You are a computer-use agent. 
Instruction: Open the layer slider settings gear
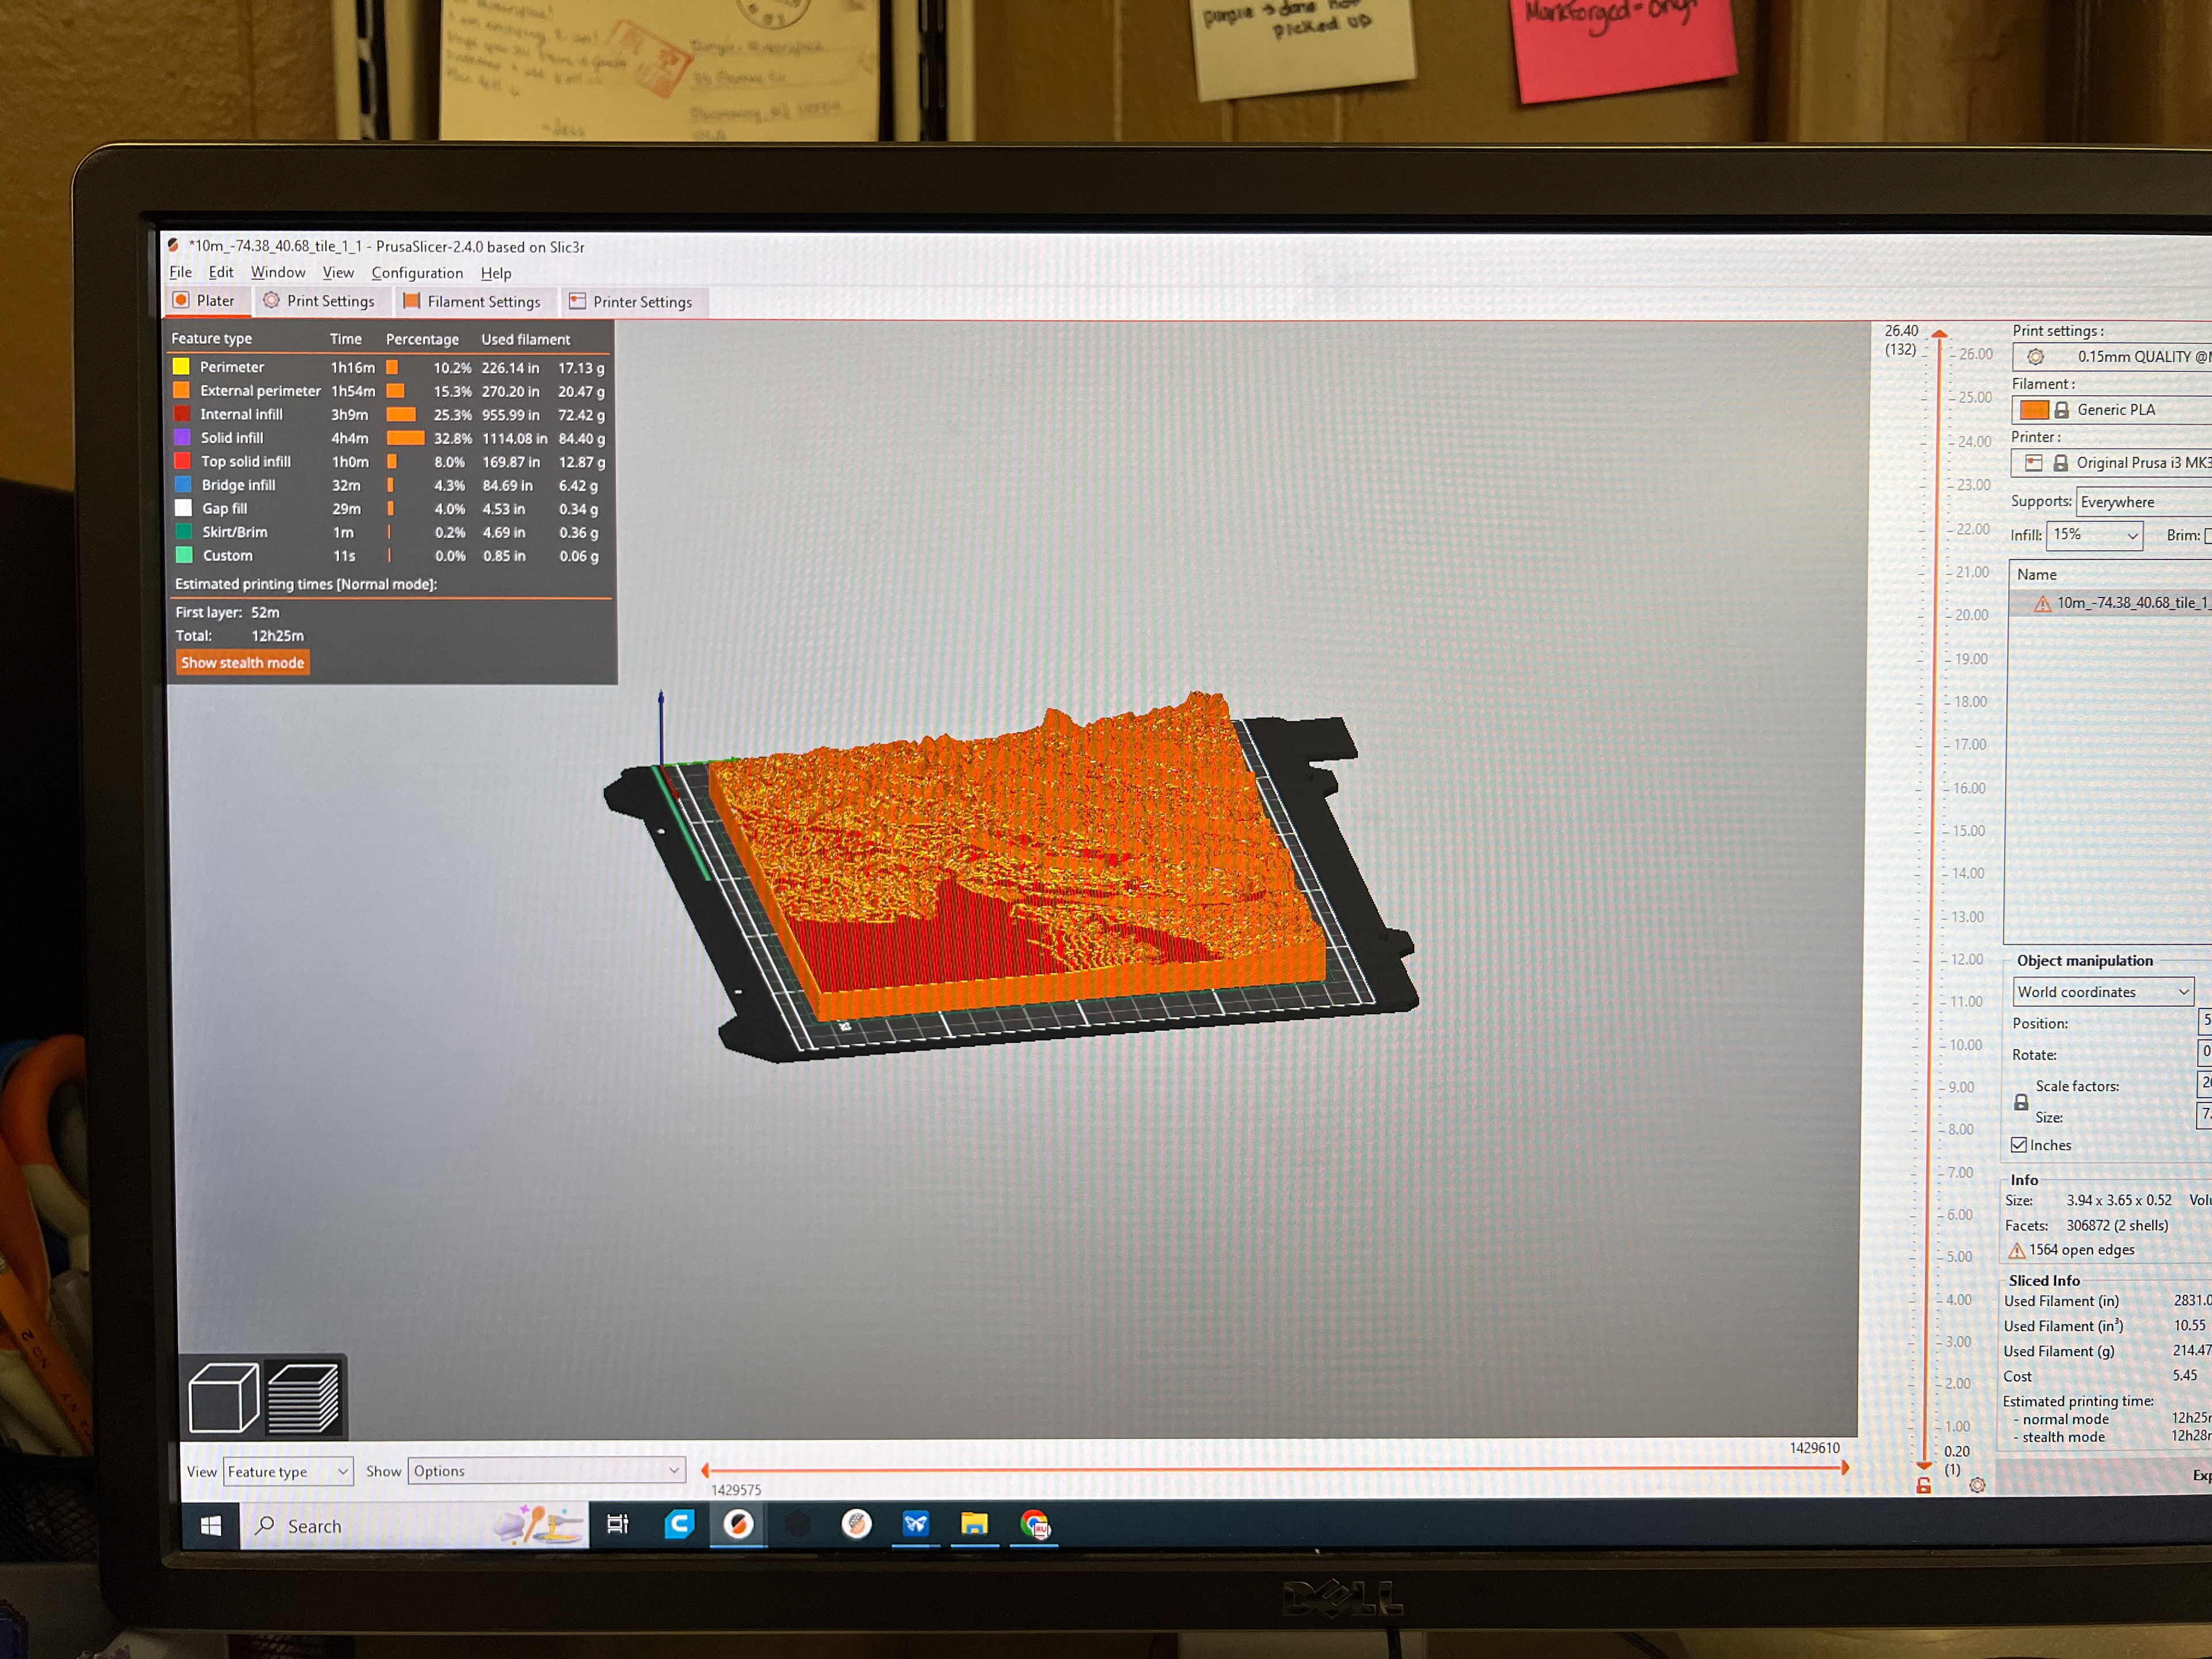click(x=1977, y=1486)
